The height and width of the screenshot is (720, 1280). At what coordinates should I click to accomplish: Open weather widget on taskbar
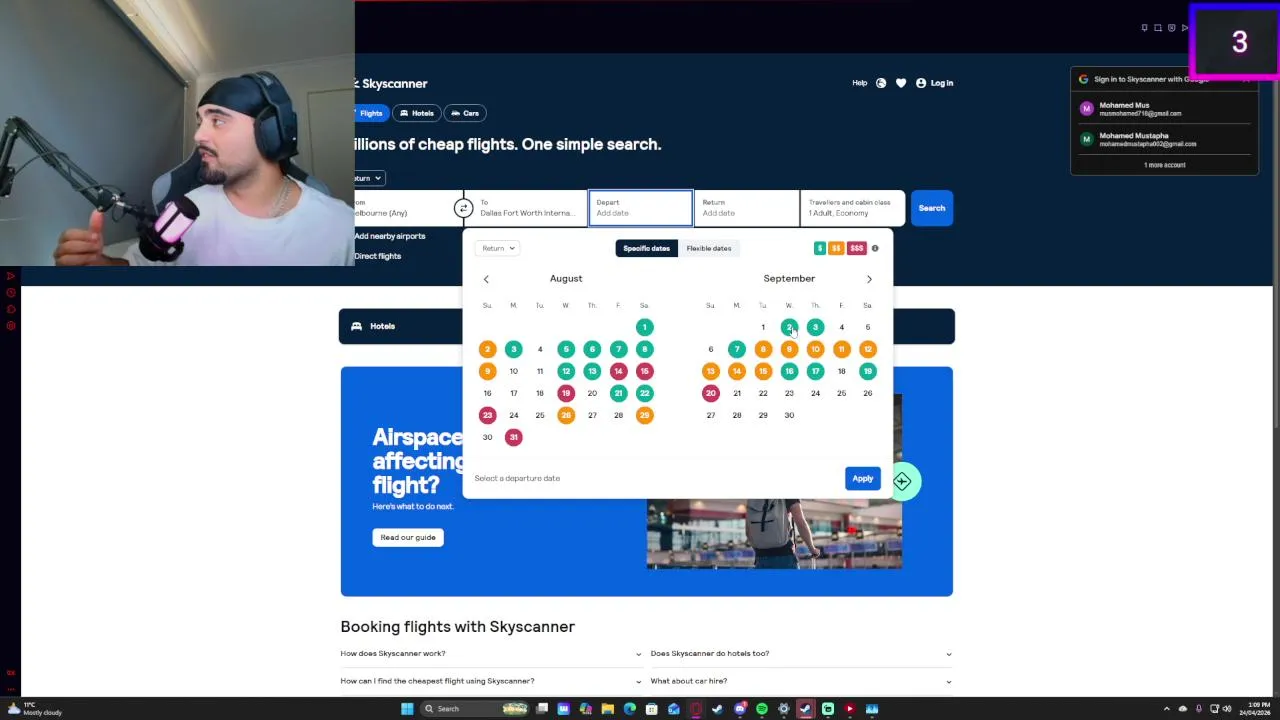(x=35, y=709)
